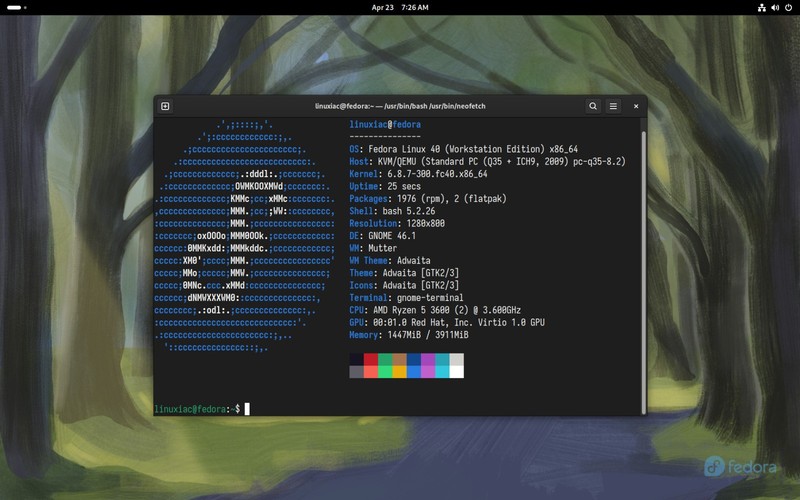The image size is (800, 500).
Task: Click the Shell line showing bash 5.2.26
Action: pyautogui.click(x=392, y=211)
